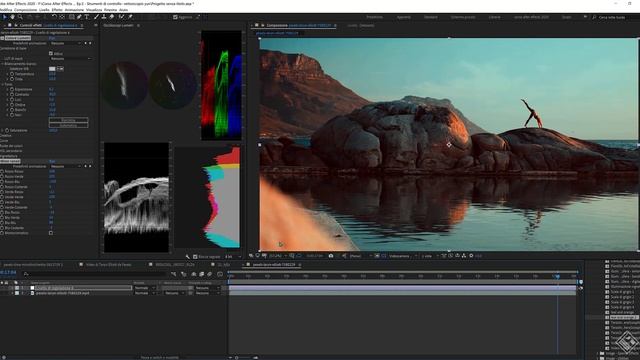Click Ripristina button under Tono
This screenshot has width=640, height=360.
click(x=68, y=120)
